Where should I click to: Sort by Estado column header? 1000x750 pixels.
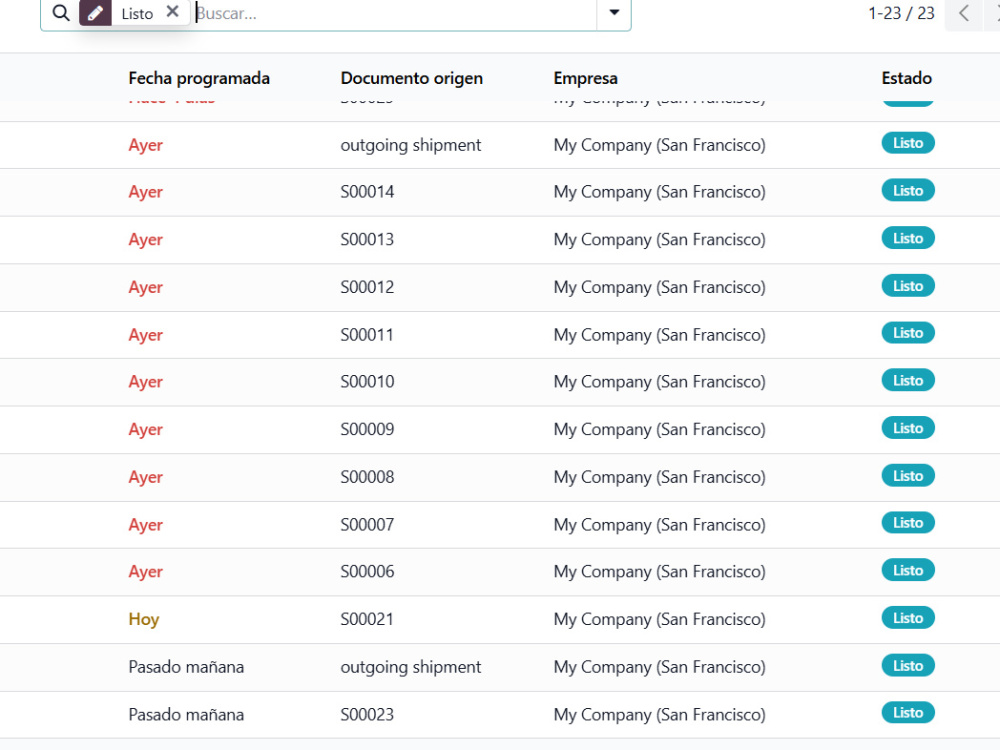pyautogui.click(x=906, y=78)
